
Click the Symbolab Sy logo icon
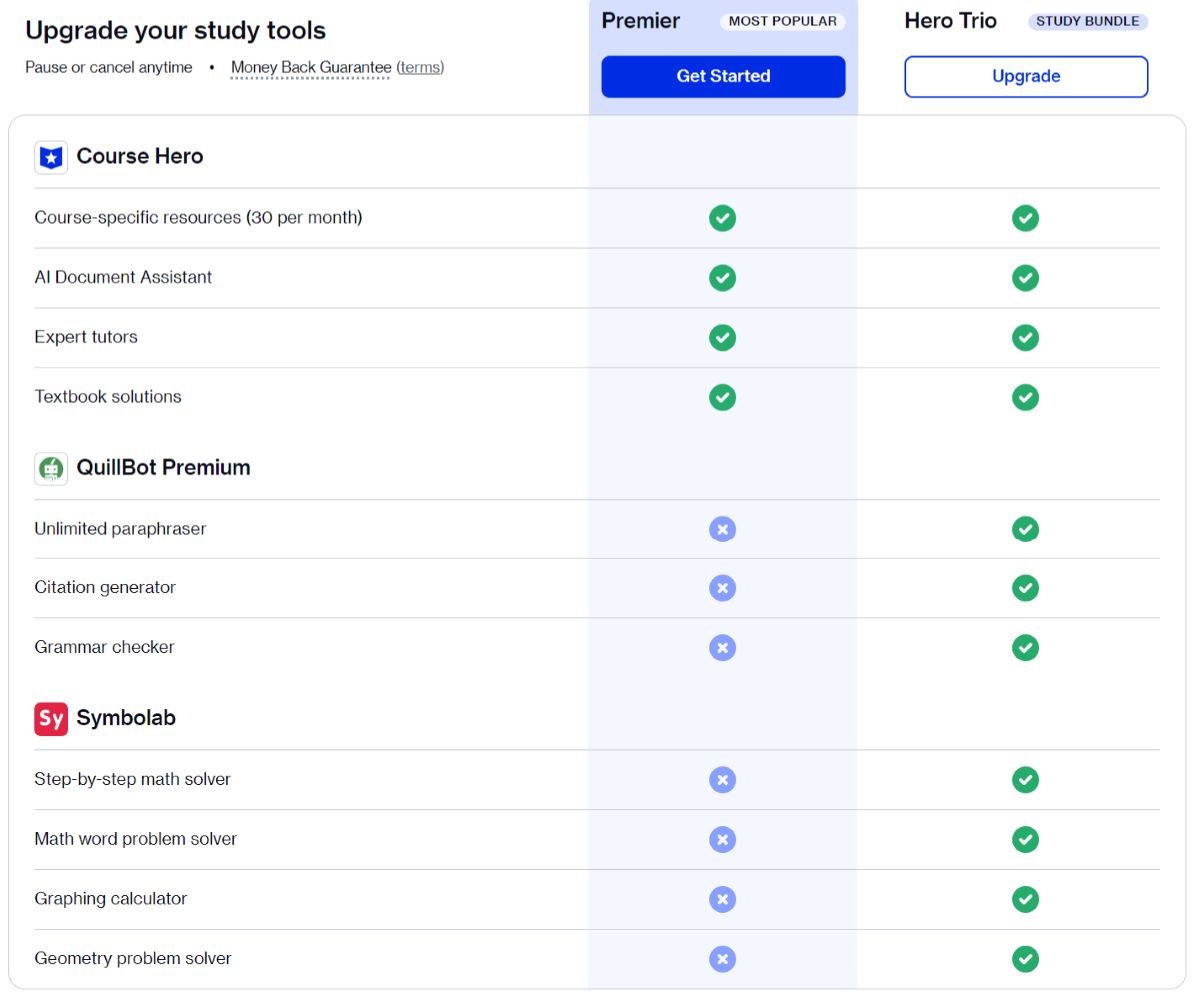tap(51, 718)
